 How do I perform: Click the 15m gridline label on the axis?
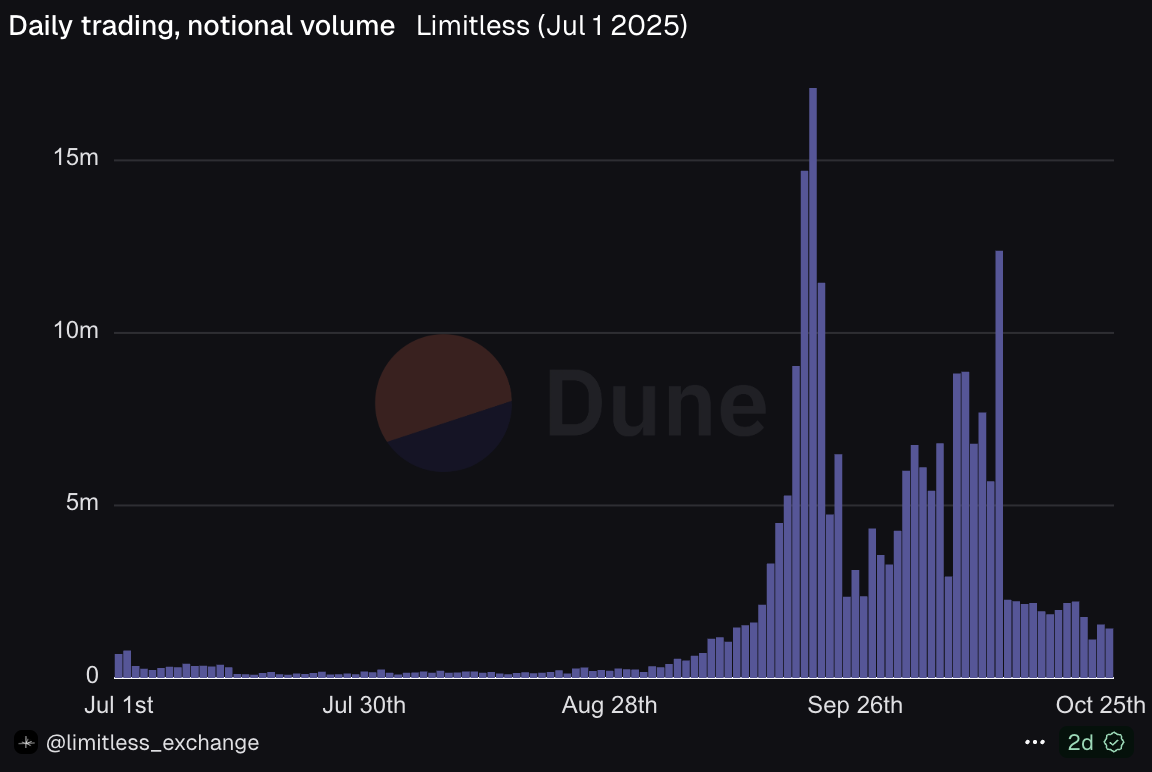click(76, 157)
